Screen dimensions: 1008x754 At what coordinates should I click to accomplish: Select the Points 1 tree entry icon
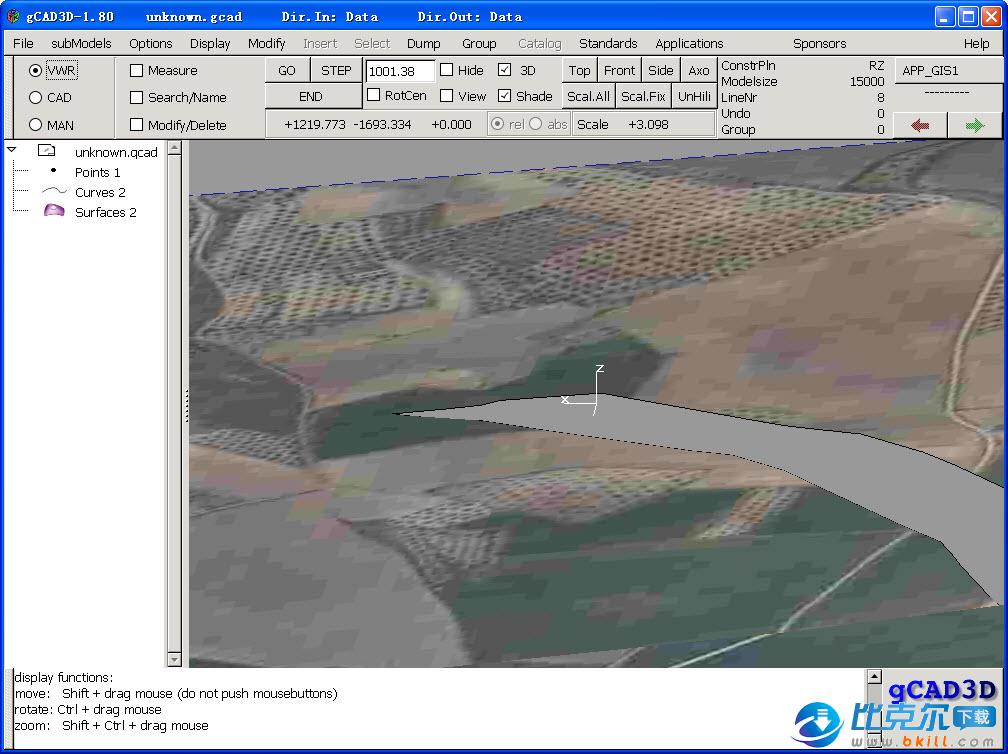53,172
